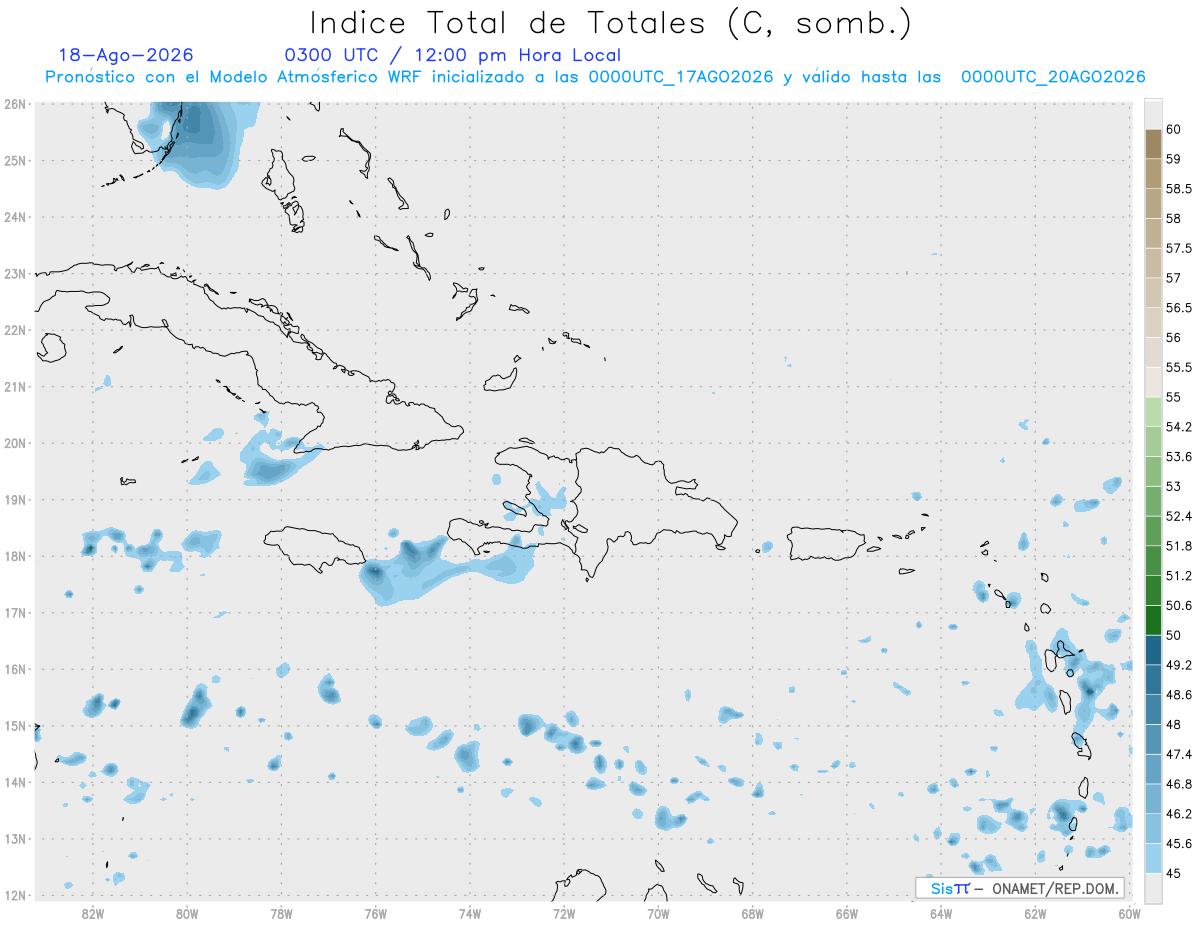
Task: Click the colorbar label "46.8"
Action: pyautogui.click(x=1179, y=784)
